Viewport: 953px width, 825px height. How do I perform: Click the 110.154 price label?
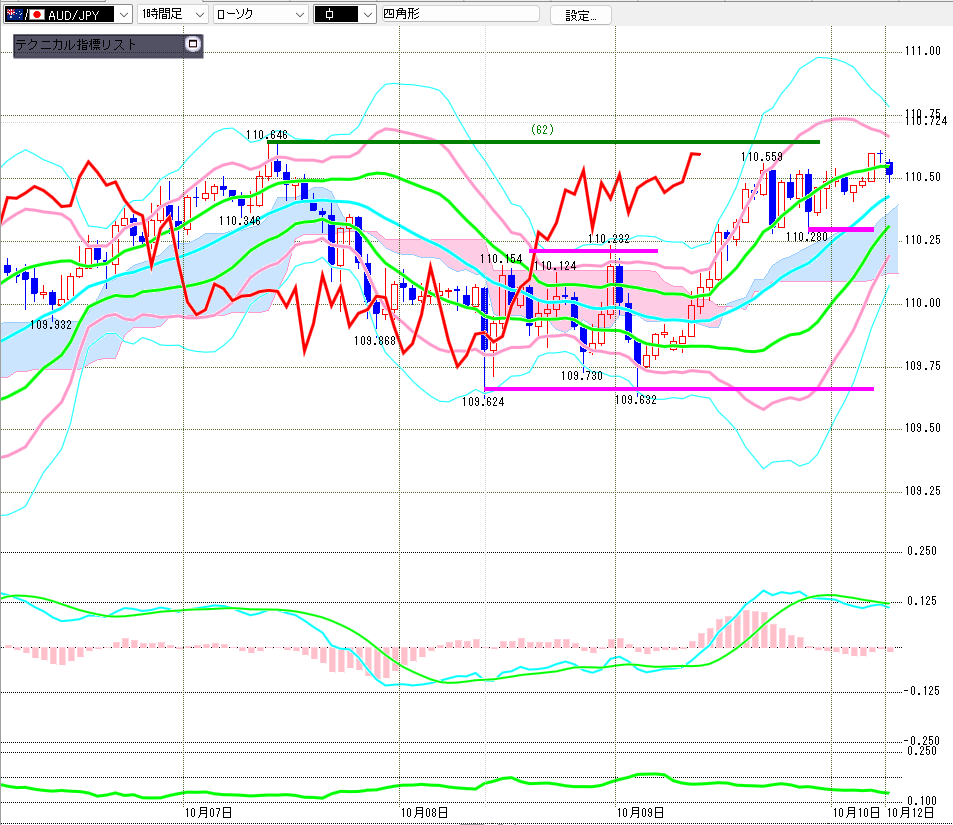click(501, 259)
